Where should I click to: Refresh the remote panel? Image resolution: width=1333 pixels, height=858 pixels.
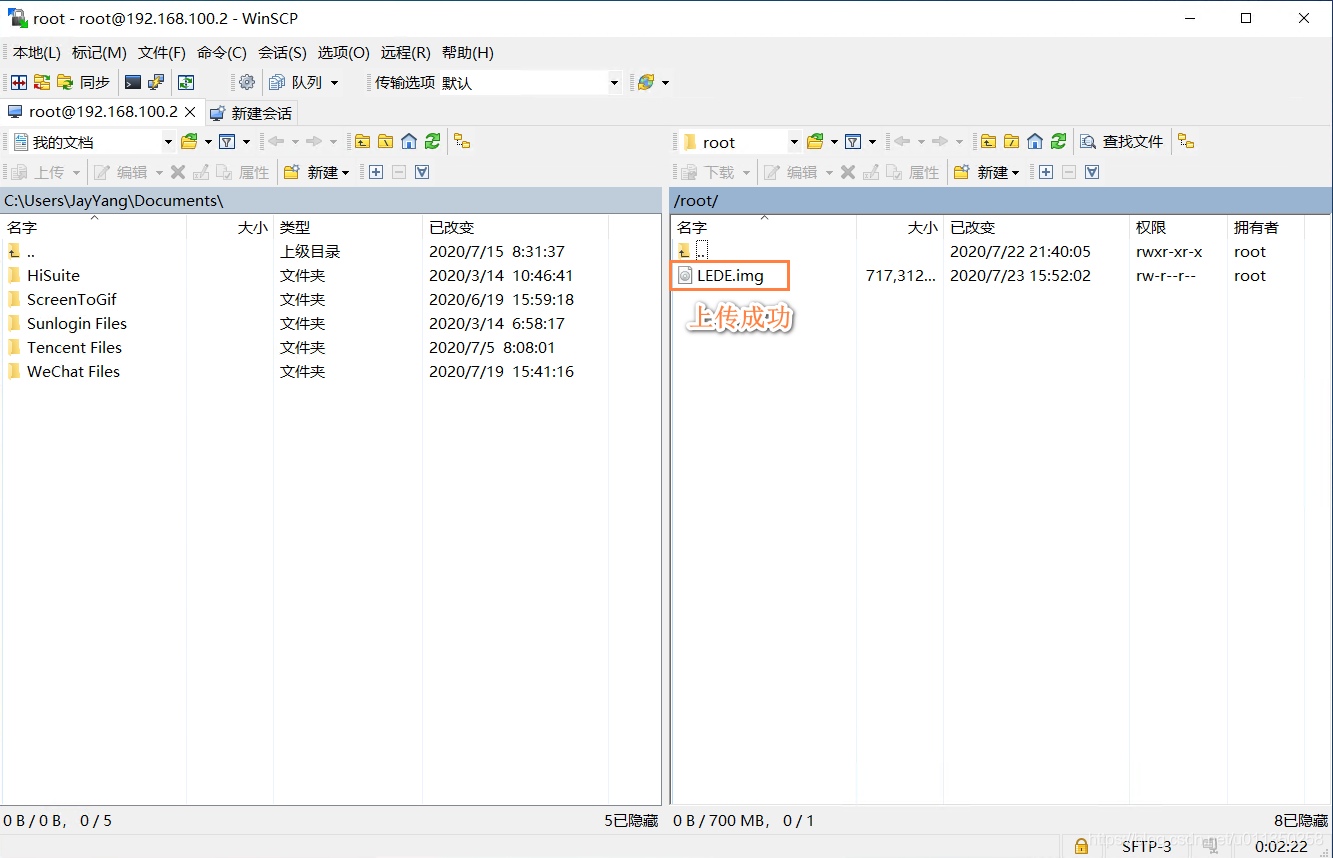(1058, 142)
